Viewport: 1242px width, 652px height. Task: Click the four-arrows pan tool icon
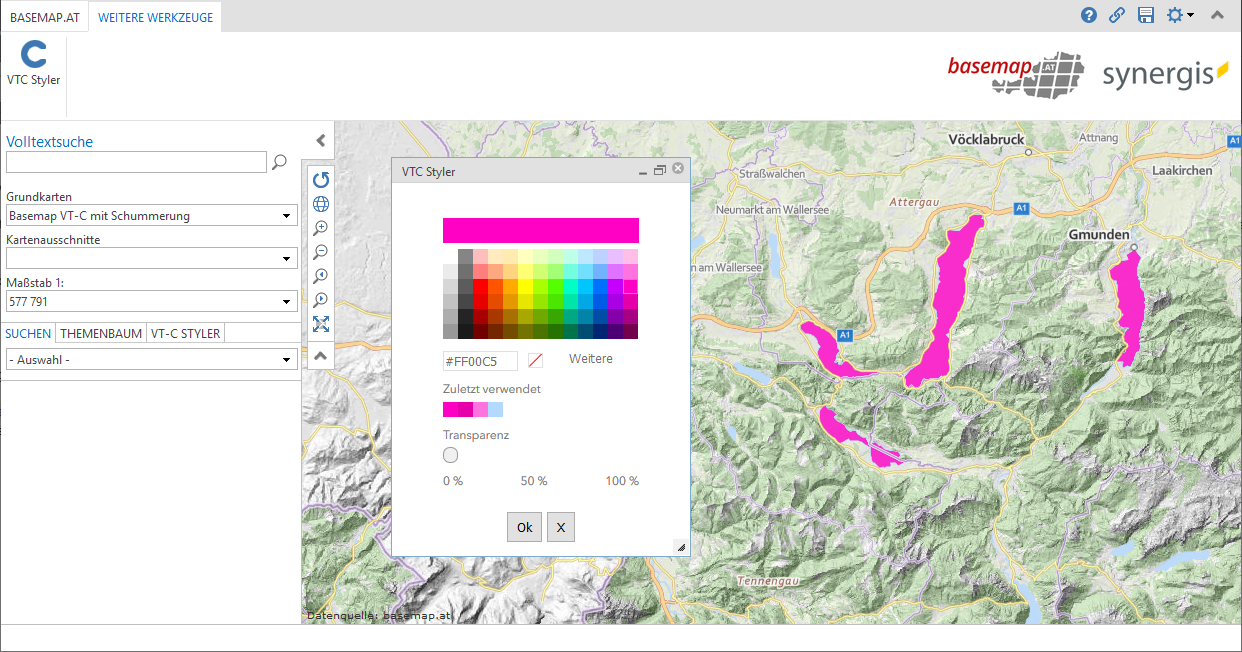321,324
